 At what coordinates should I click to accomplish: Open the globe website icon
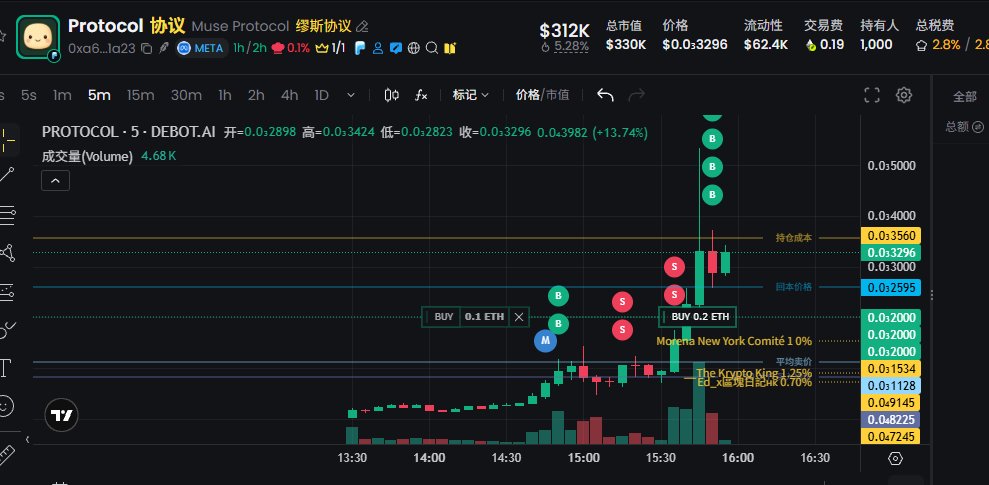click(414, 48)
